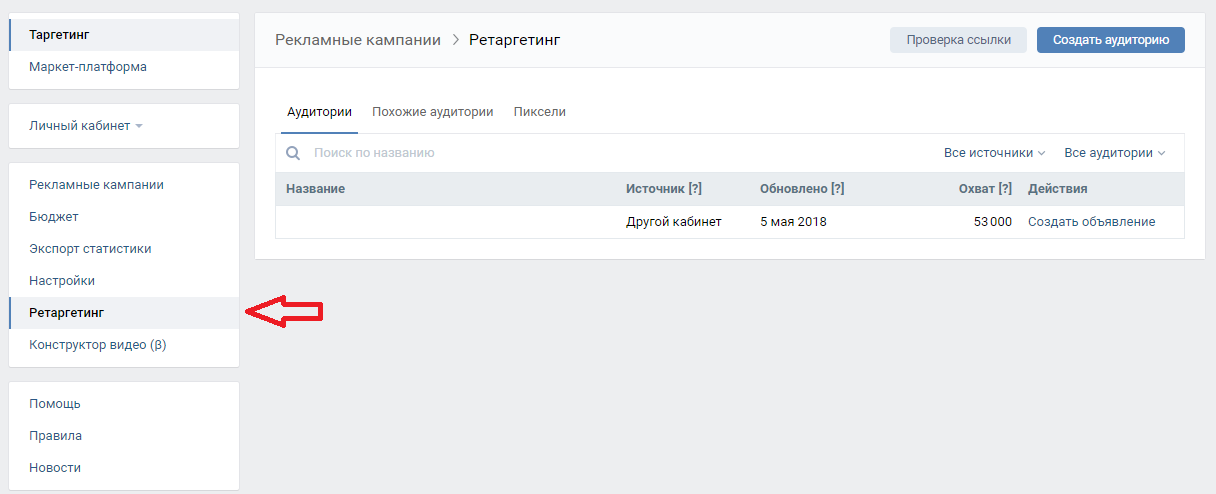This screenshot has height=494, width=1216.
Task: Click the Другой кабинет cell
Action: click(x=674, y=222)
